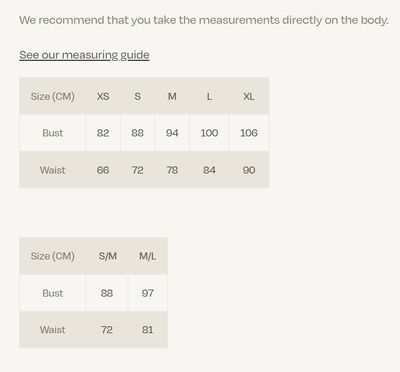The image size is (400, 372).
Task: Click the Bust value 97 for M/L
Action: coord(147,293)
